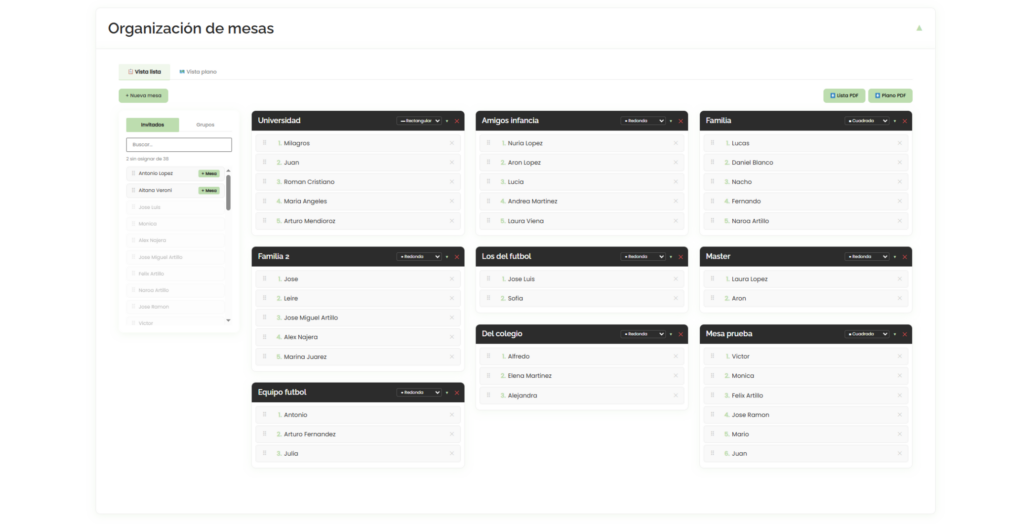Viewport: 1024px width, 524px height.
Task: Click the Amigos infancia table title
Action: coord(510,121)
